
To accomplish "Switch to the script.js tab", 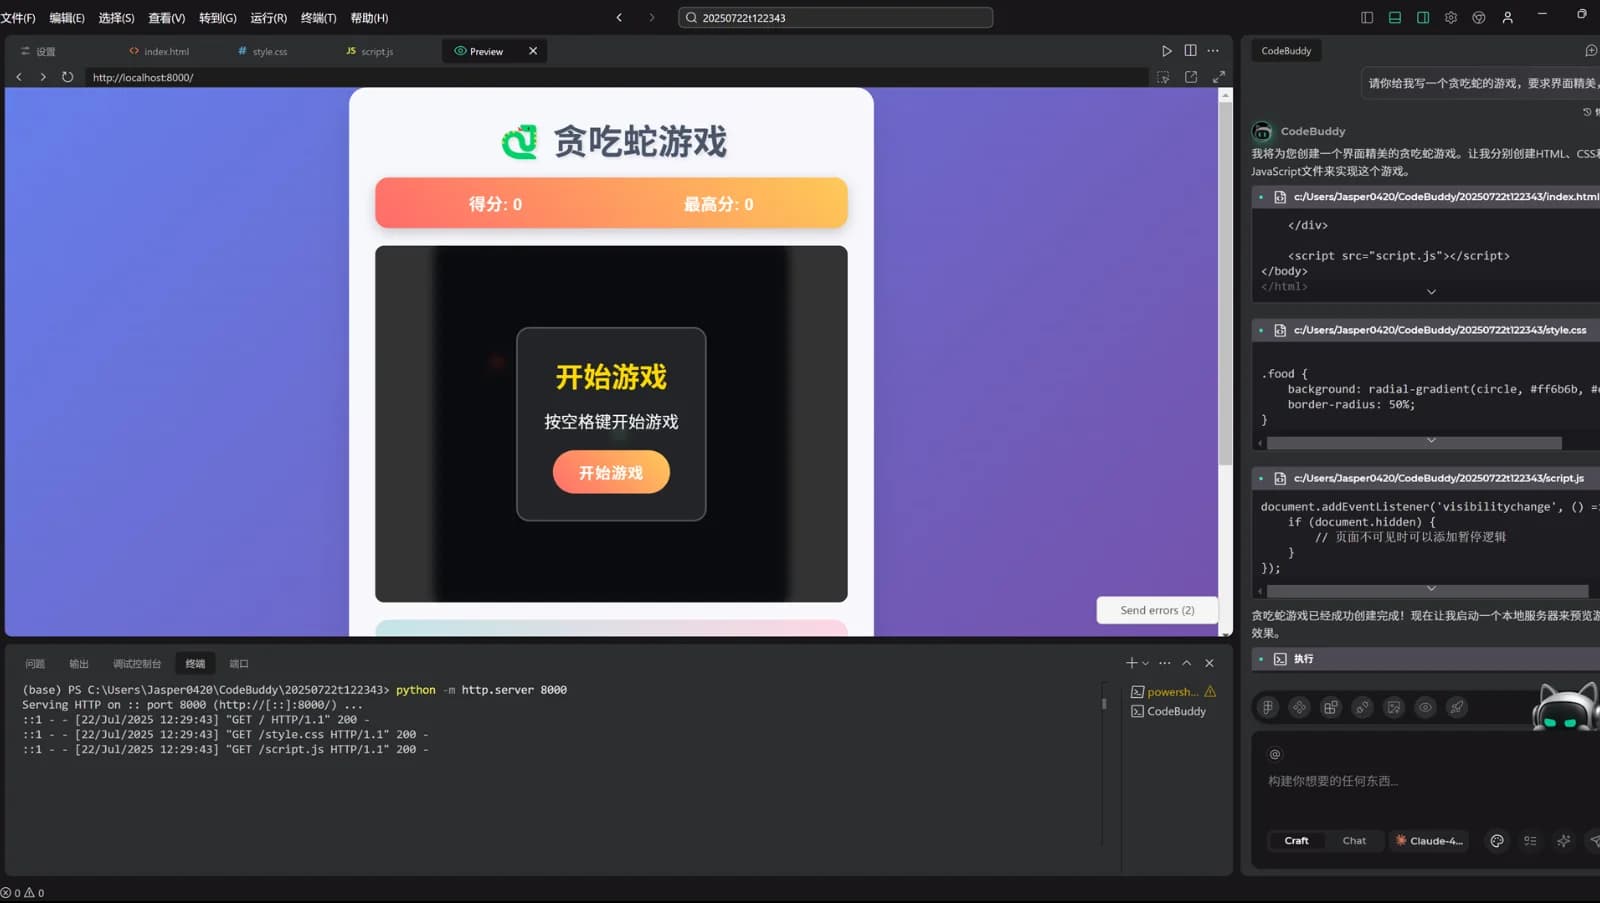I will coord(370,51).
